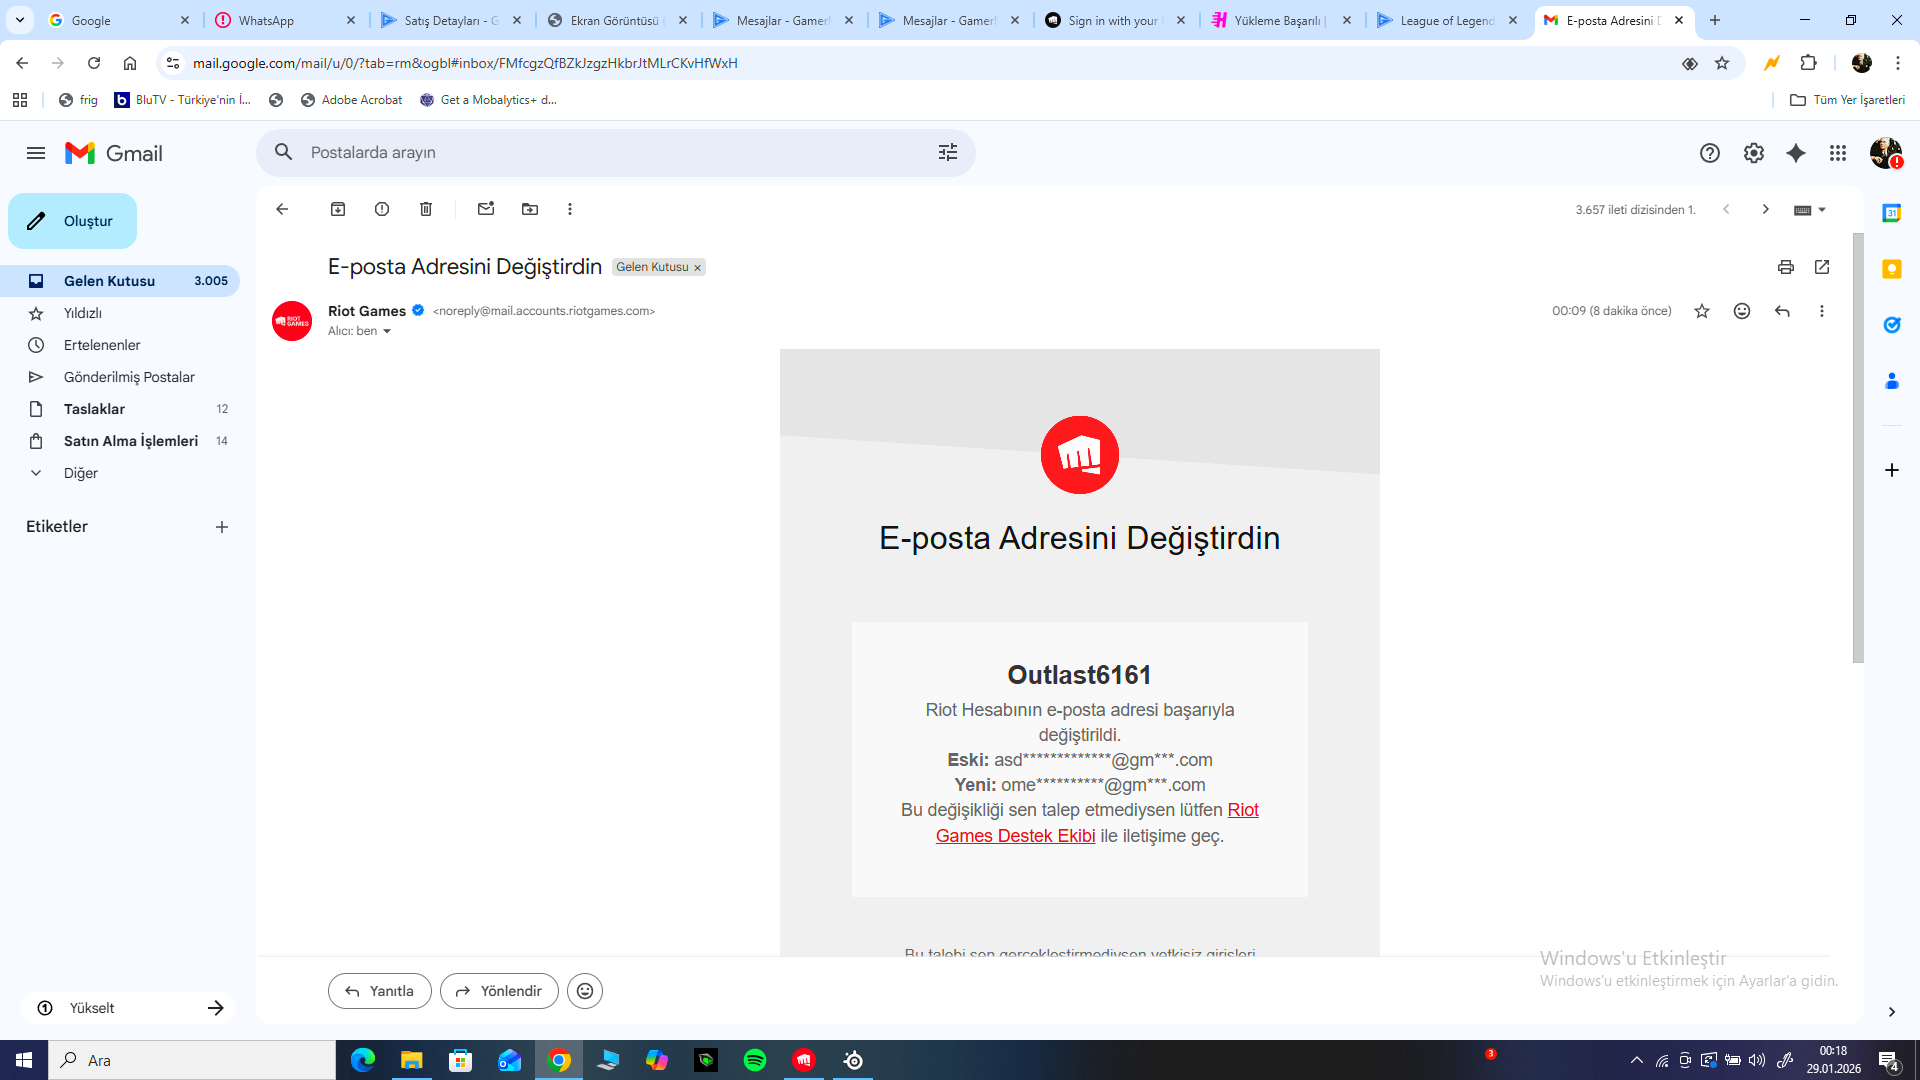Bookmark this page star icon
Screen dimensions: 1920x1080
pos(1722,63)
